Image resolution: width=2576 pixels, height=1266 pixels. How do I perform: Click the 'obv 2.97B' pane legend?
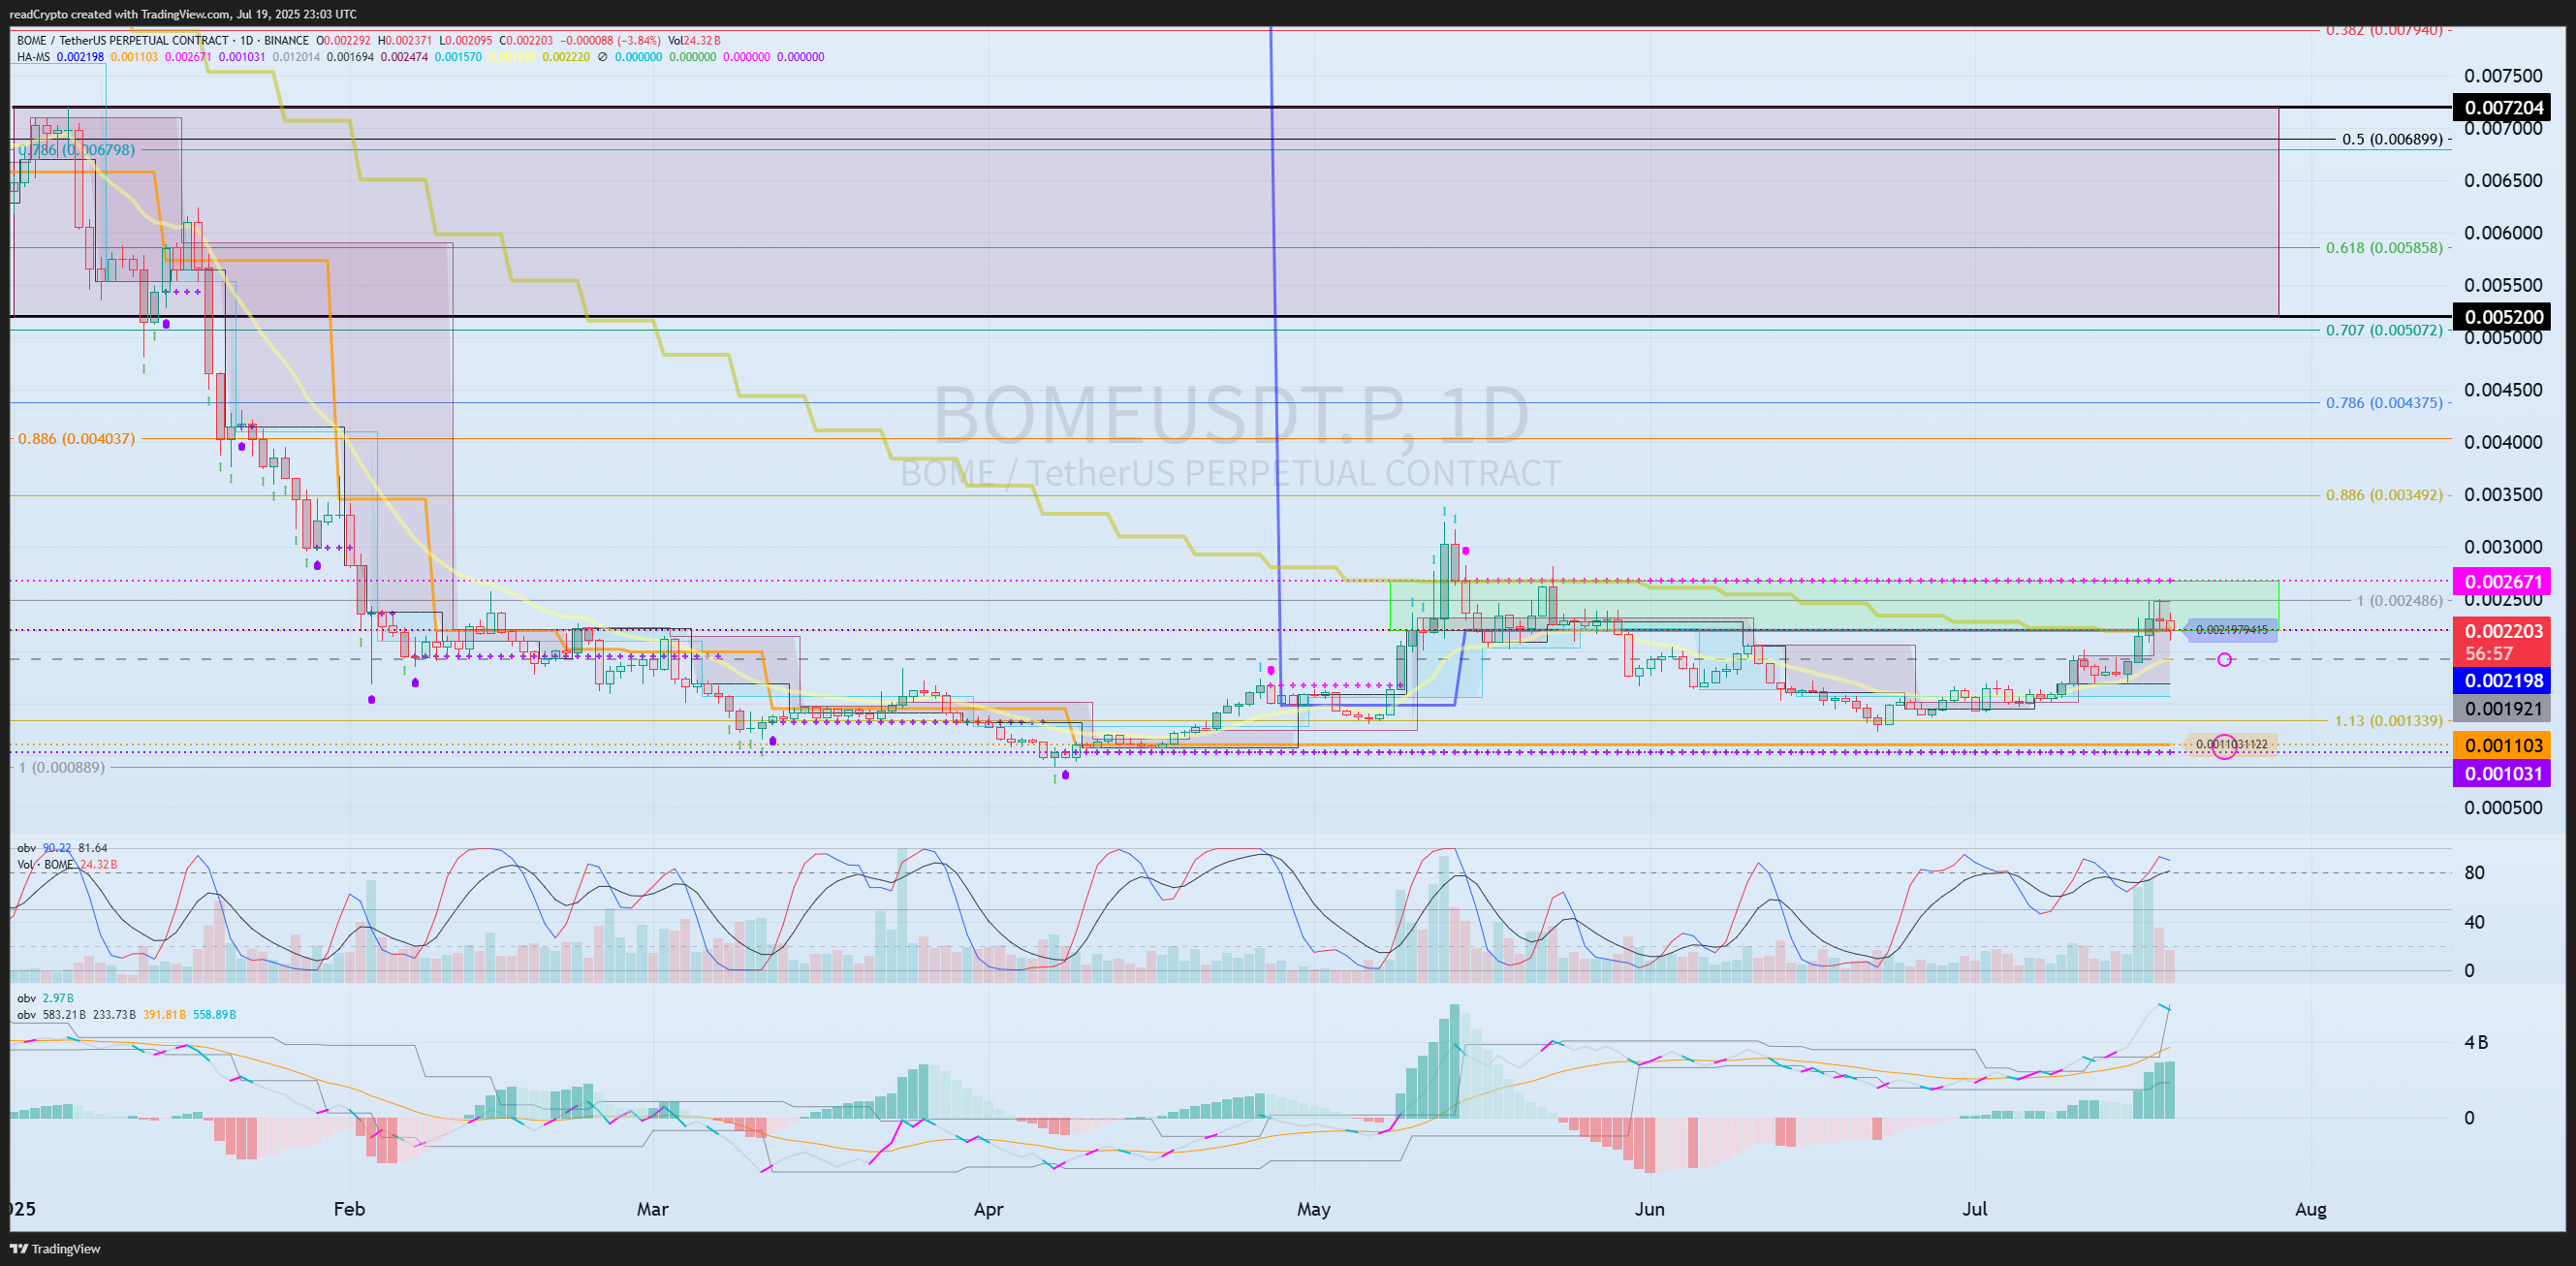45,998
